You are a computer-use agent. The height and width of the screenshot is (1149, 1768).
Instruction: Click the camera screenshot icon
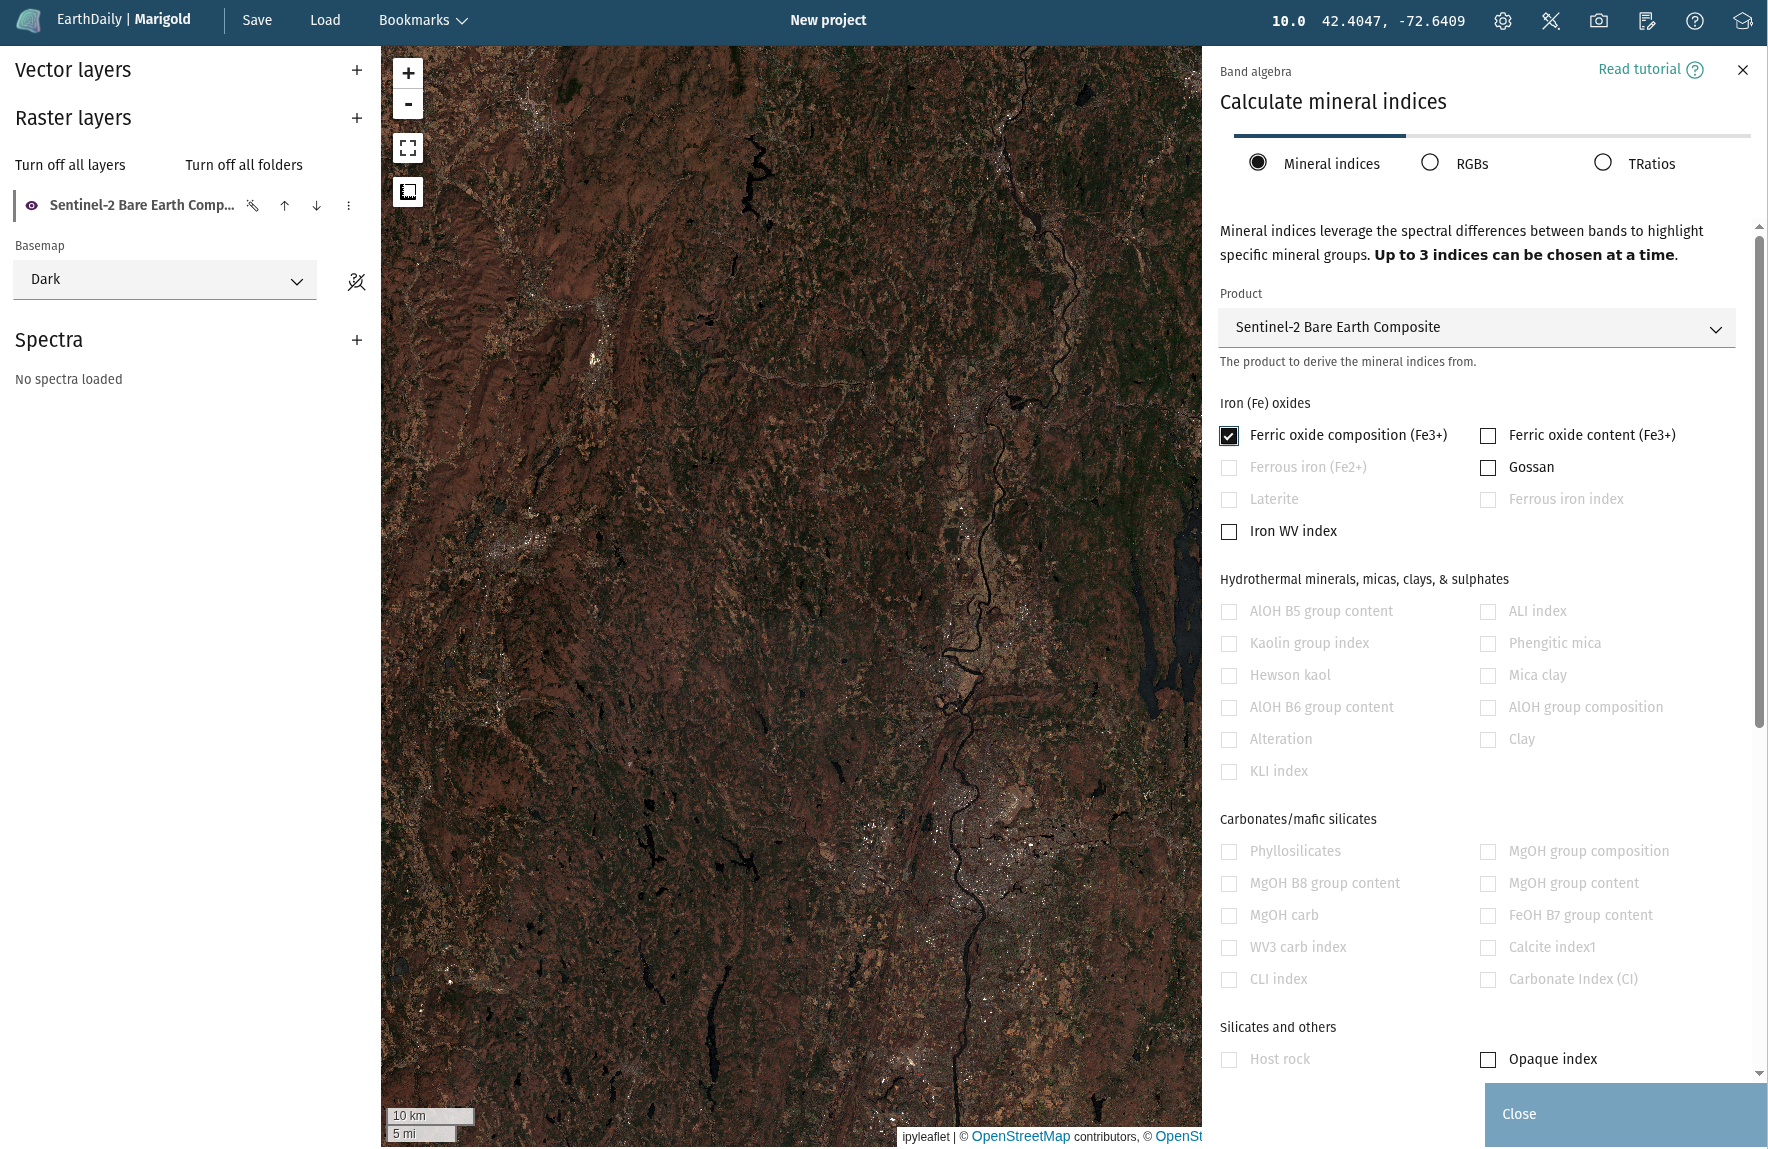[x=1598, y=21]
